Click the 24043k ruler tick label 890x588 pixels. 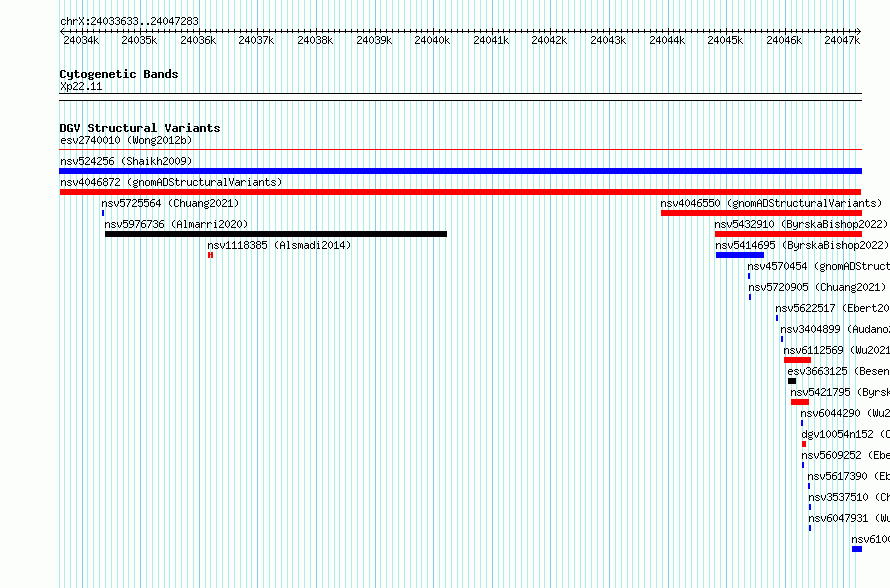(x=608, y=40)
